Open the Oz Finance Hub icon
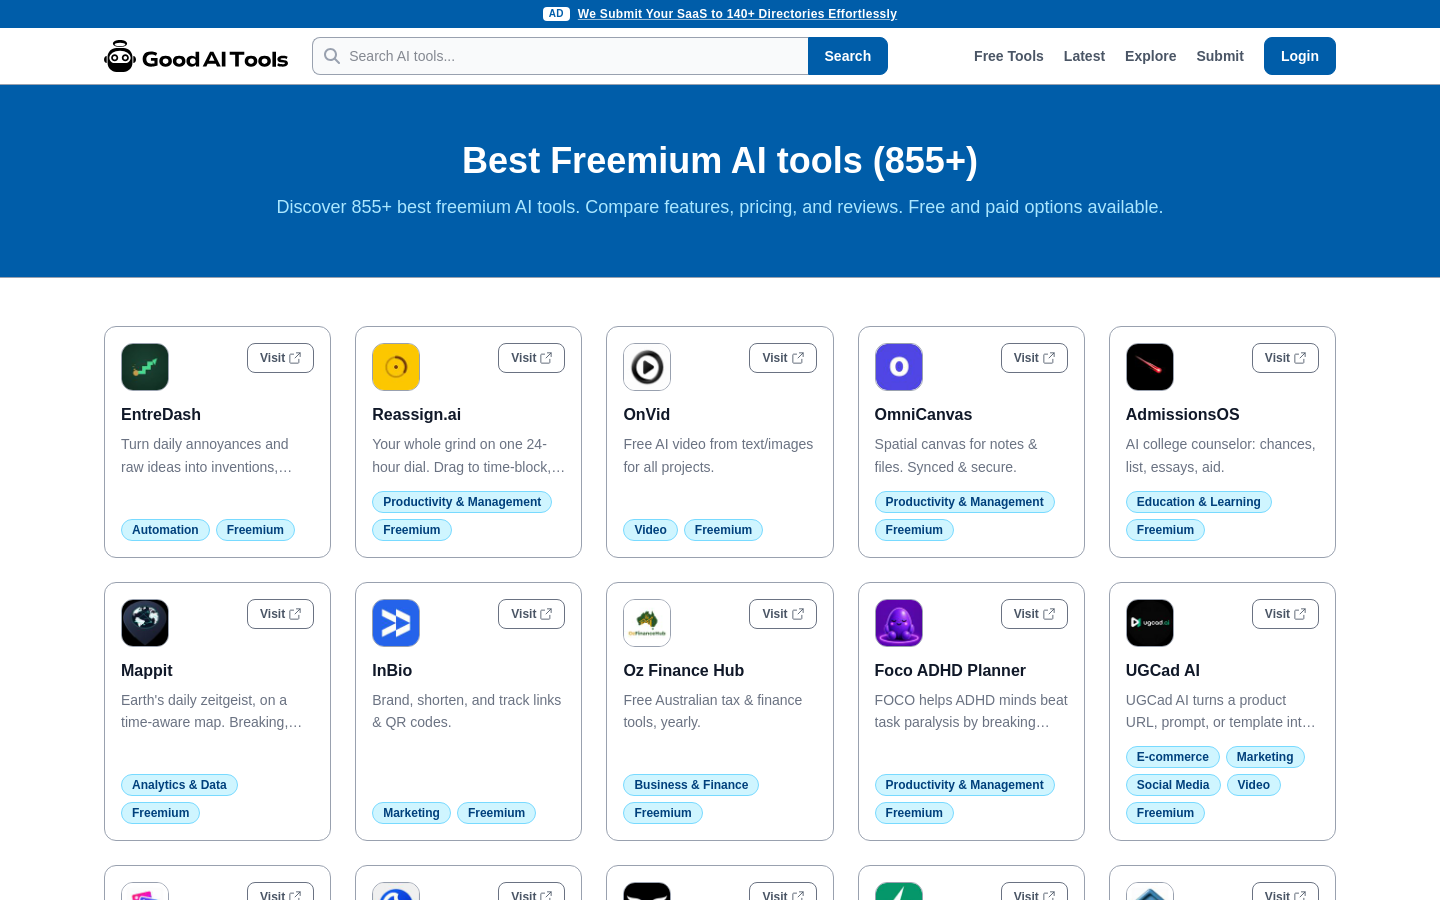Viewport: 1440px width, 900px height. [647, 623]
